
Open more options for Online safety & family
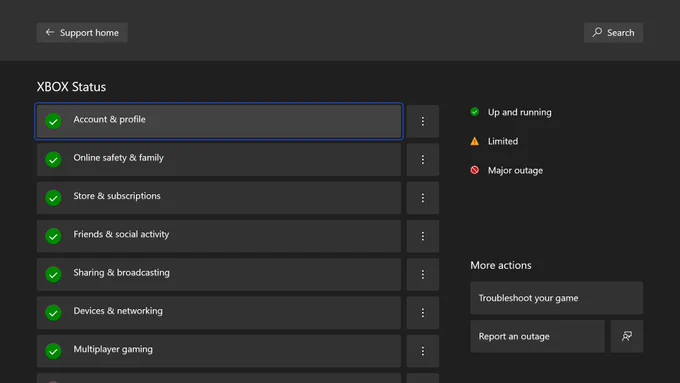tap(423, 160)
